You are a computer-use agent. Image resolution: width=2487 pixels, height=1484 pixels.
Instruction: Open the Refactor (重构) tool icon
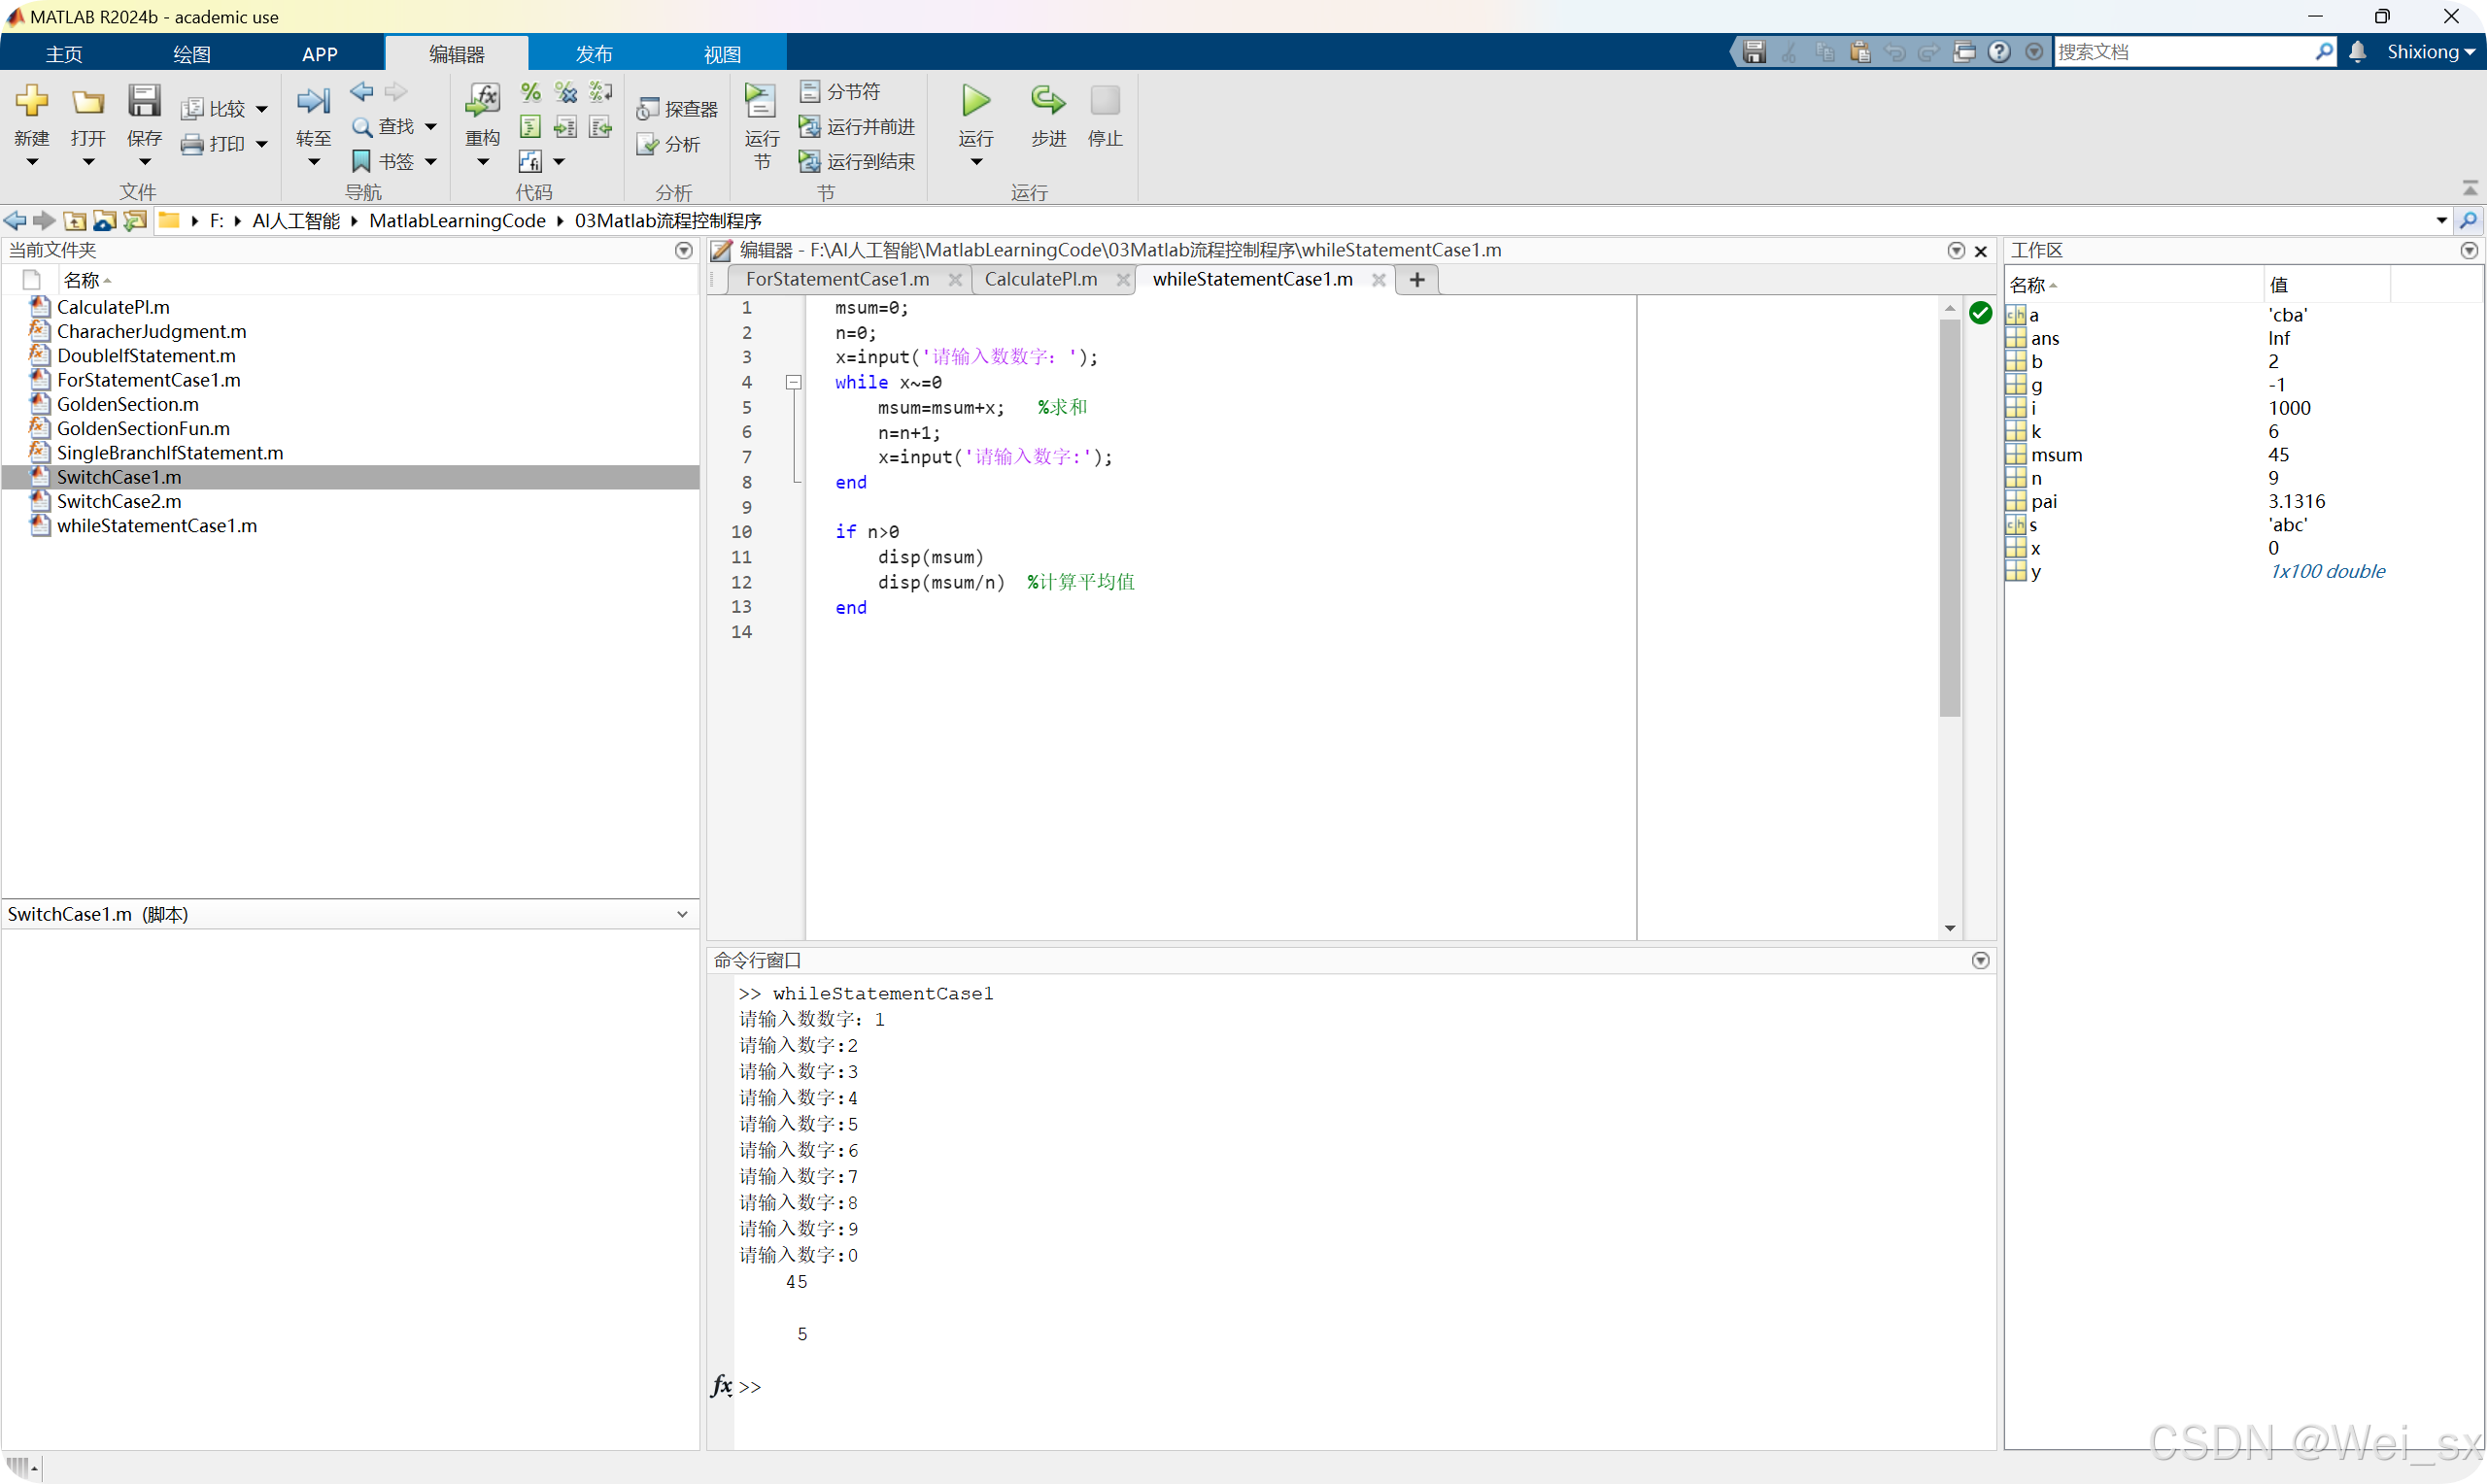(482, 101)
